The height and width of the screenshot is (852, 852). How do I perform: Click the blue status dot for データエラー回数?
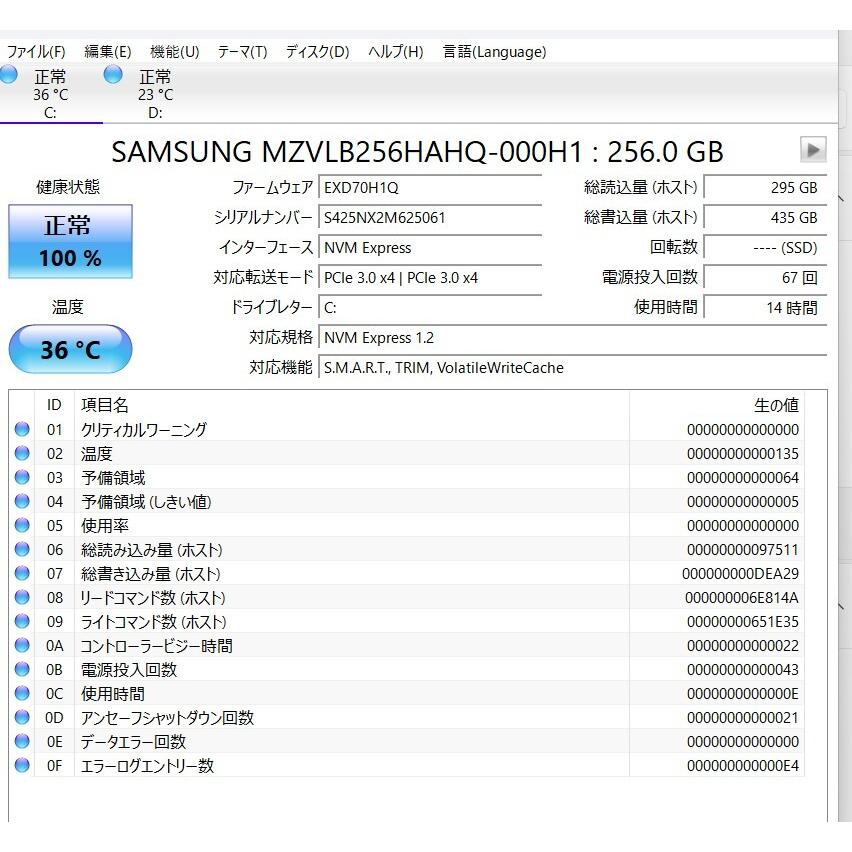[22, 741]
